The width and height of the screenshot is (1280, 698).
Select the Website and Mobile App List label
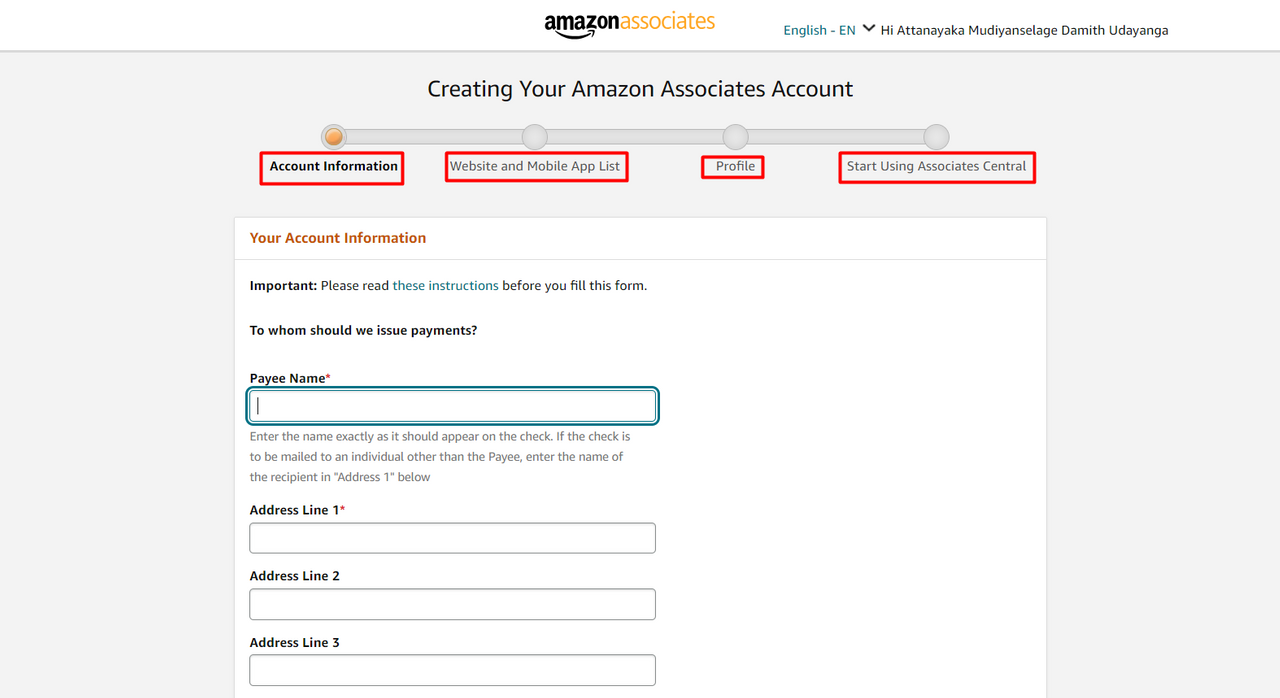point(536,167)
